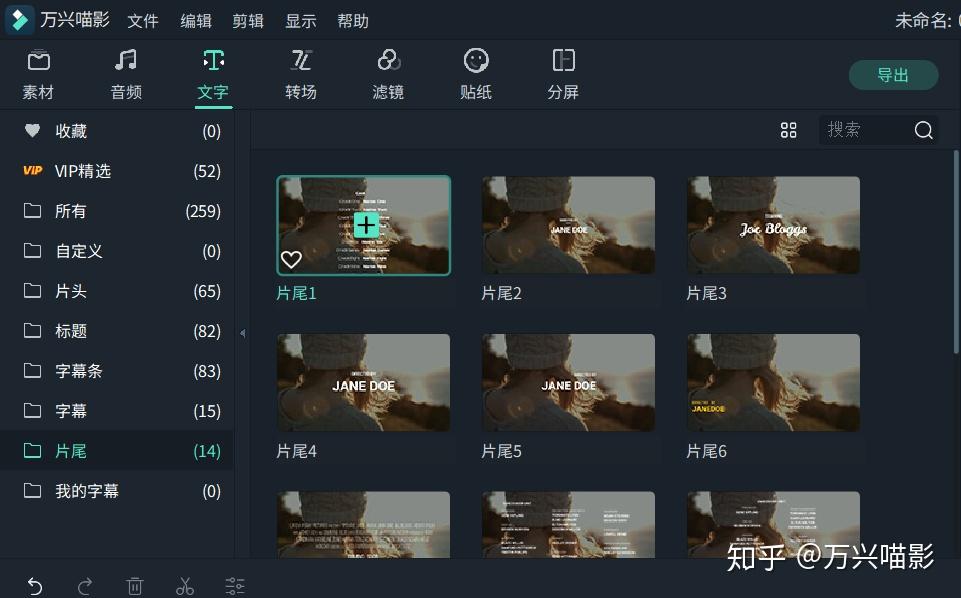961x598 pixels.
Task: Open the 字幕条 category
Action: pos(78,371)
